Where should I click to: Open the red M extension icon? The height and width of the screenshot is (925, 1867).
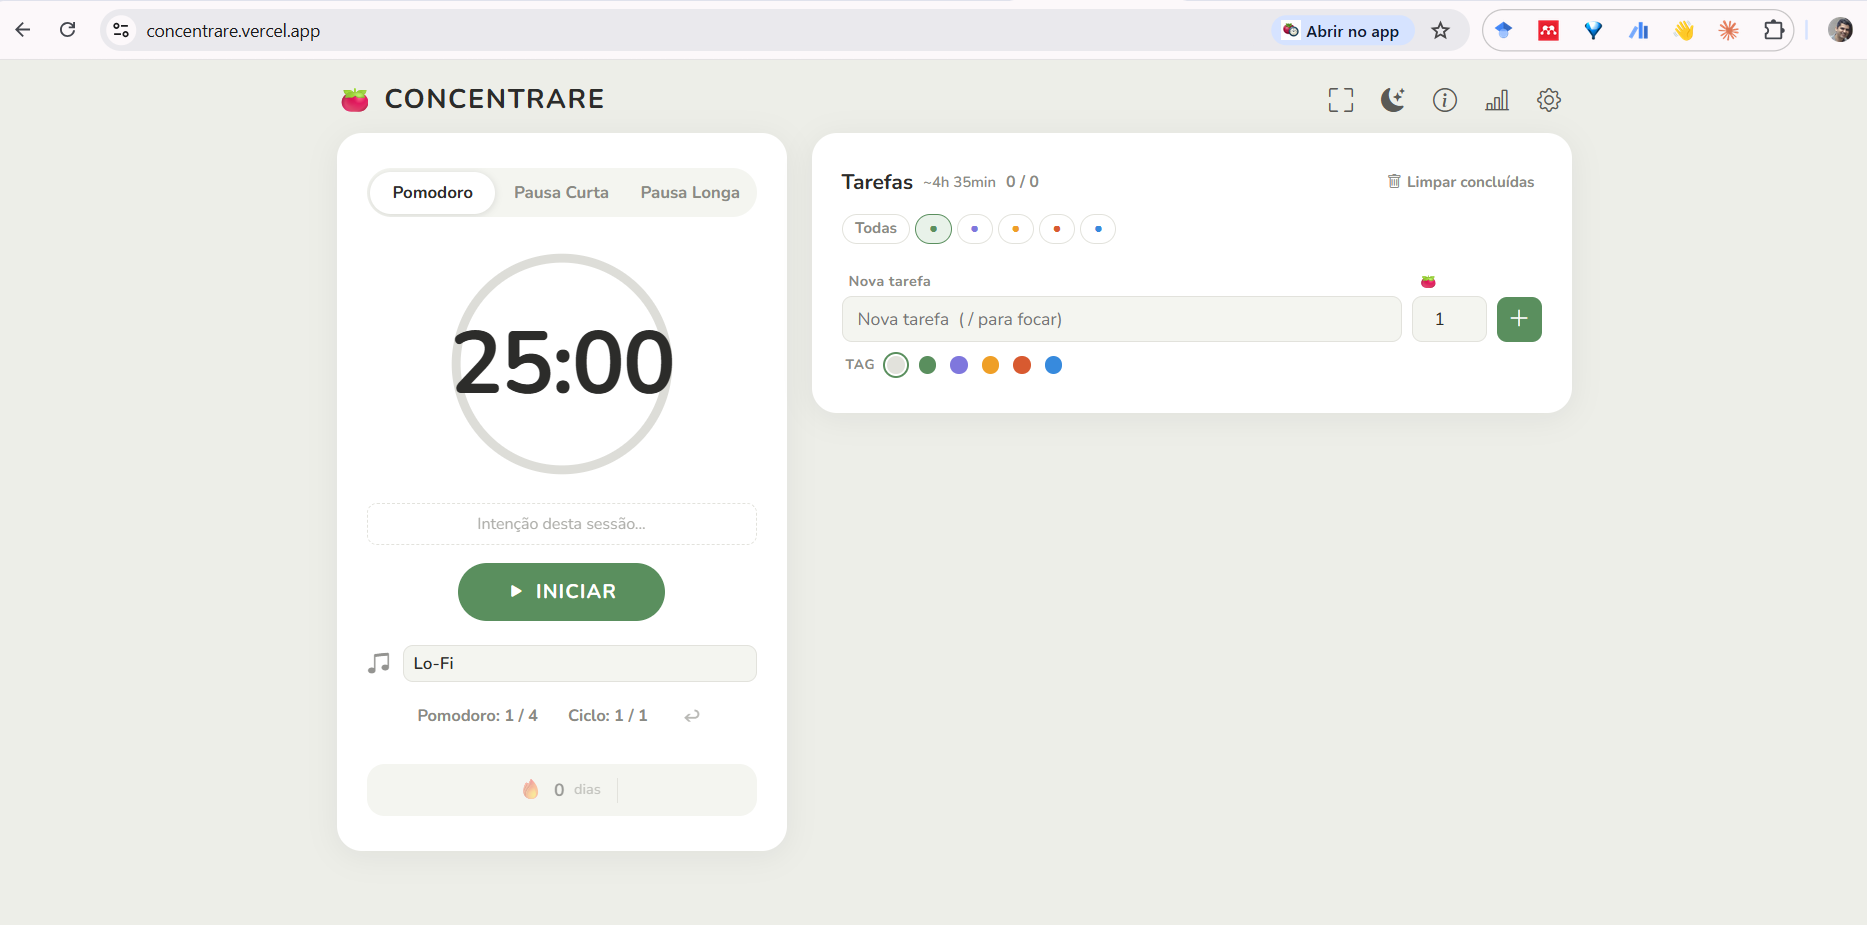click(x=1548, y=31)
